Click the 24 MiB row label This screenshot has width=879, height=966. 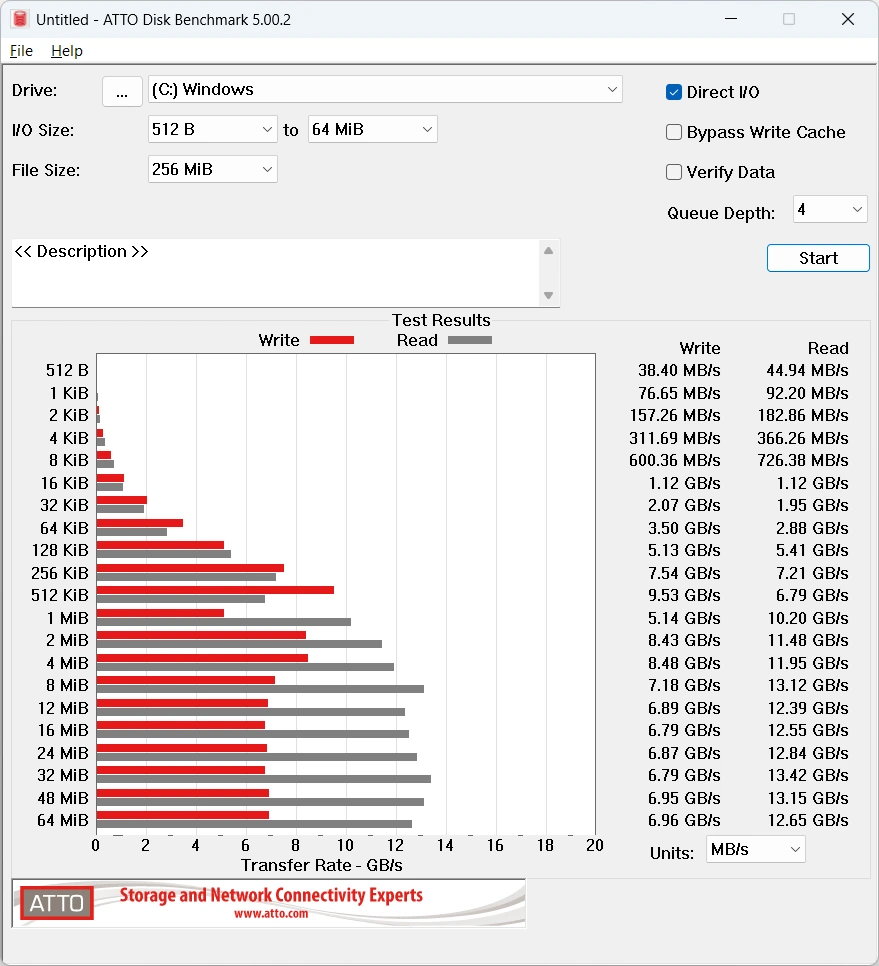(x=63, y=753)
